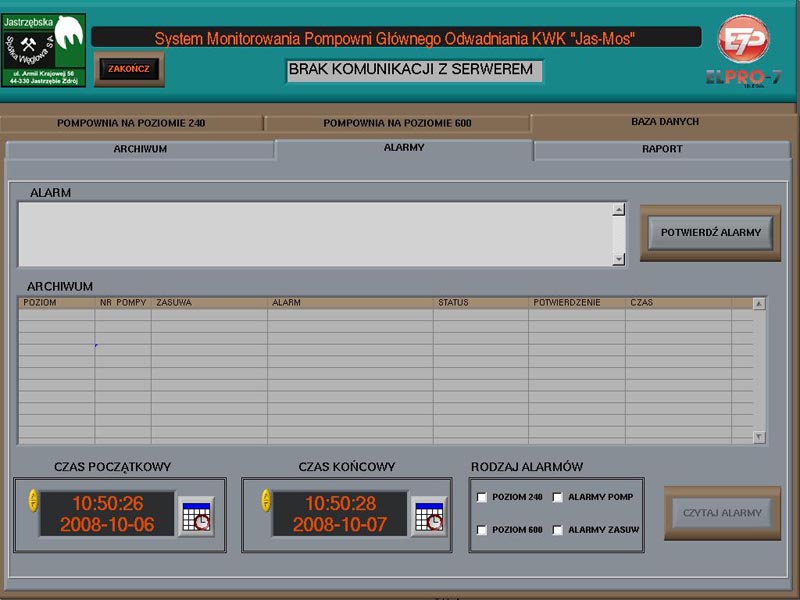This screenshot has width=800, height=600.
Task: Tick the Alarmy Pomp checkbox
Action: (x=558, y=497)
